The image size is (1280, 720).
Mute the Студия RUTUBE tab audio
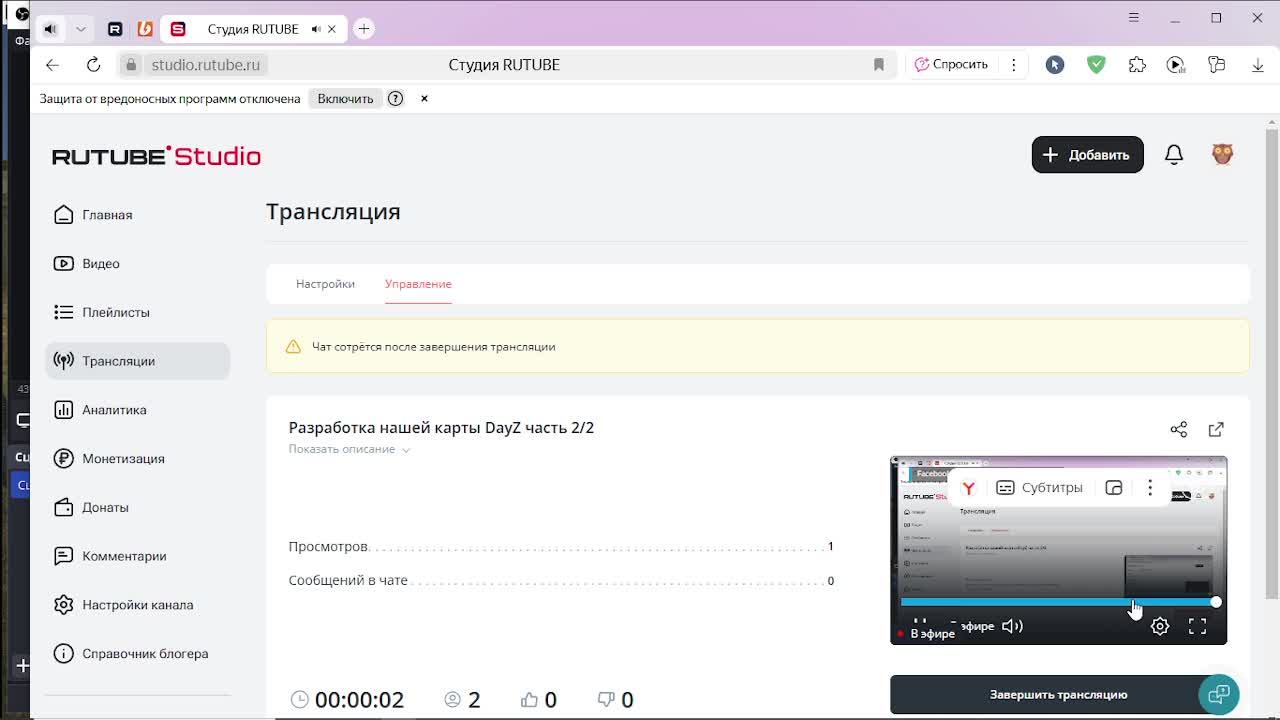316,29
